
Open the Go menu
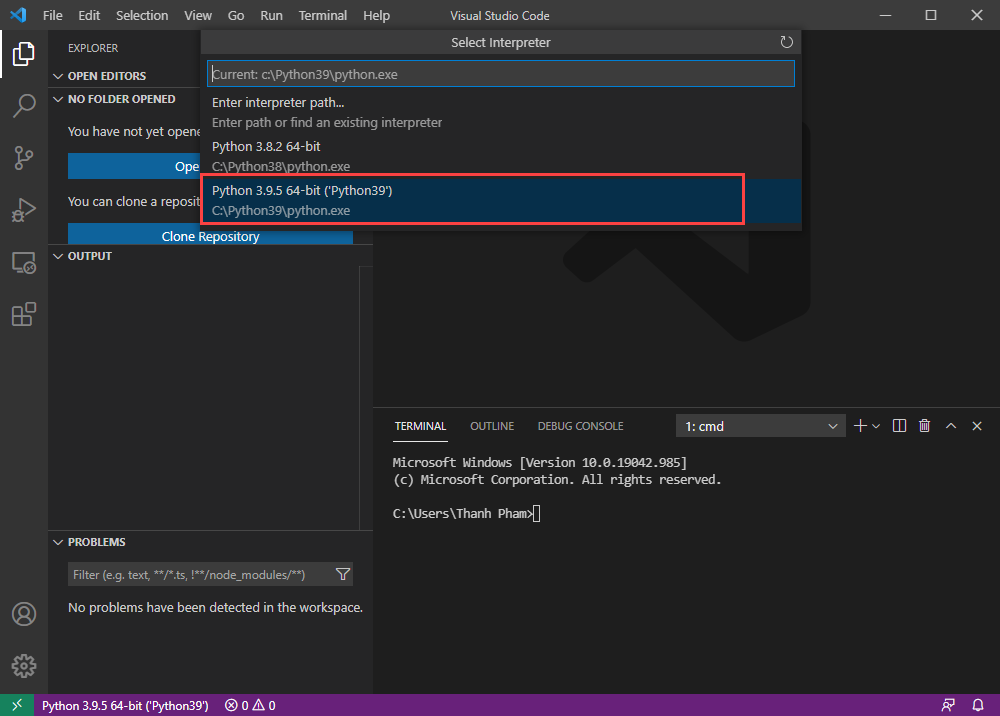tap(236, 15)
